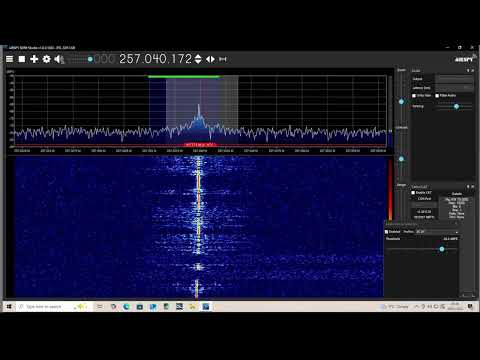Viewport: 480px width, 360px height.
Task: Move the audio panel horizontal slider
Action: pyautogui.click(x=456, y=106)
